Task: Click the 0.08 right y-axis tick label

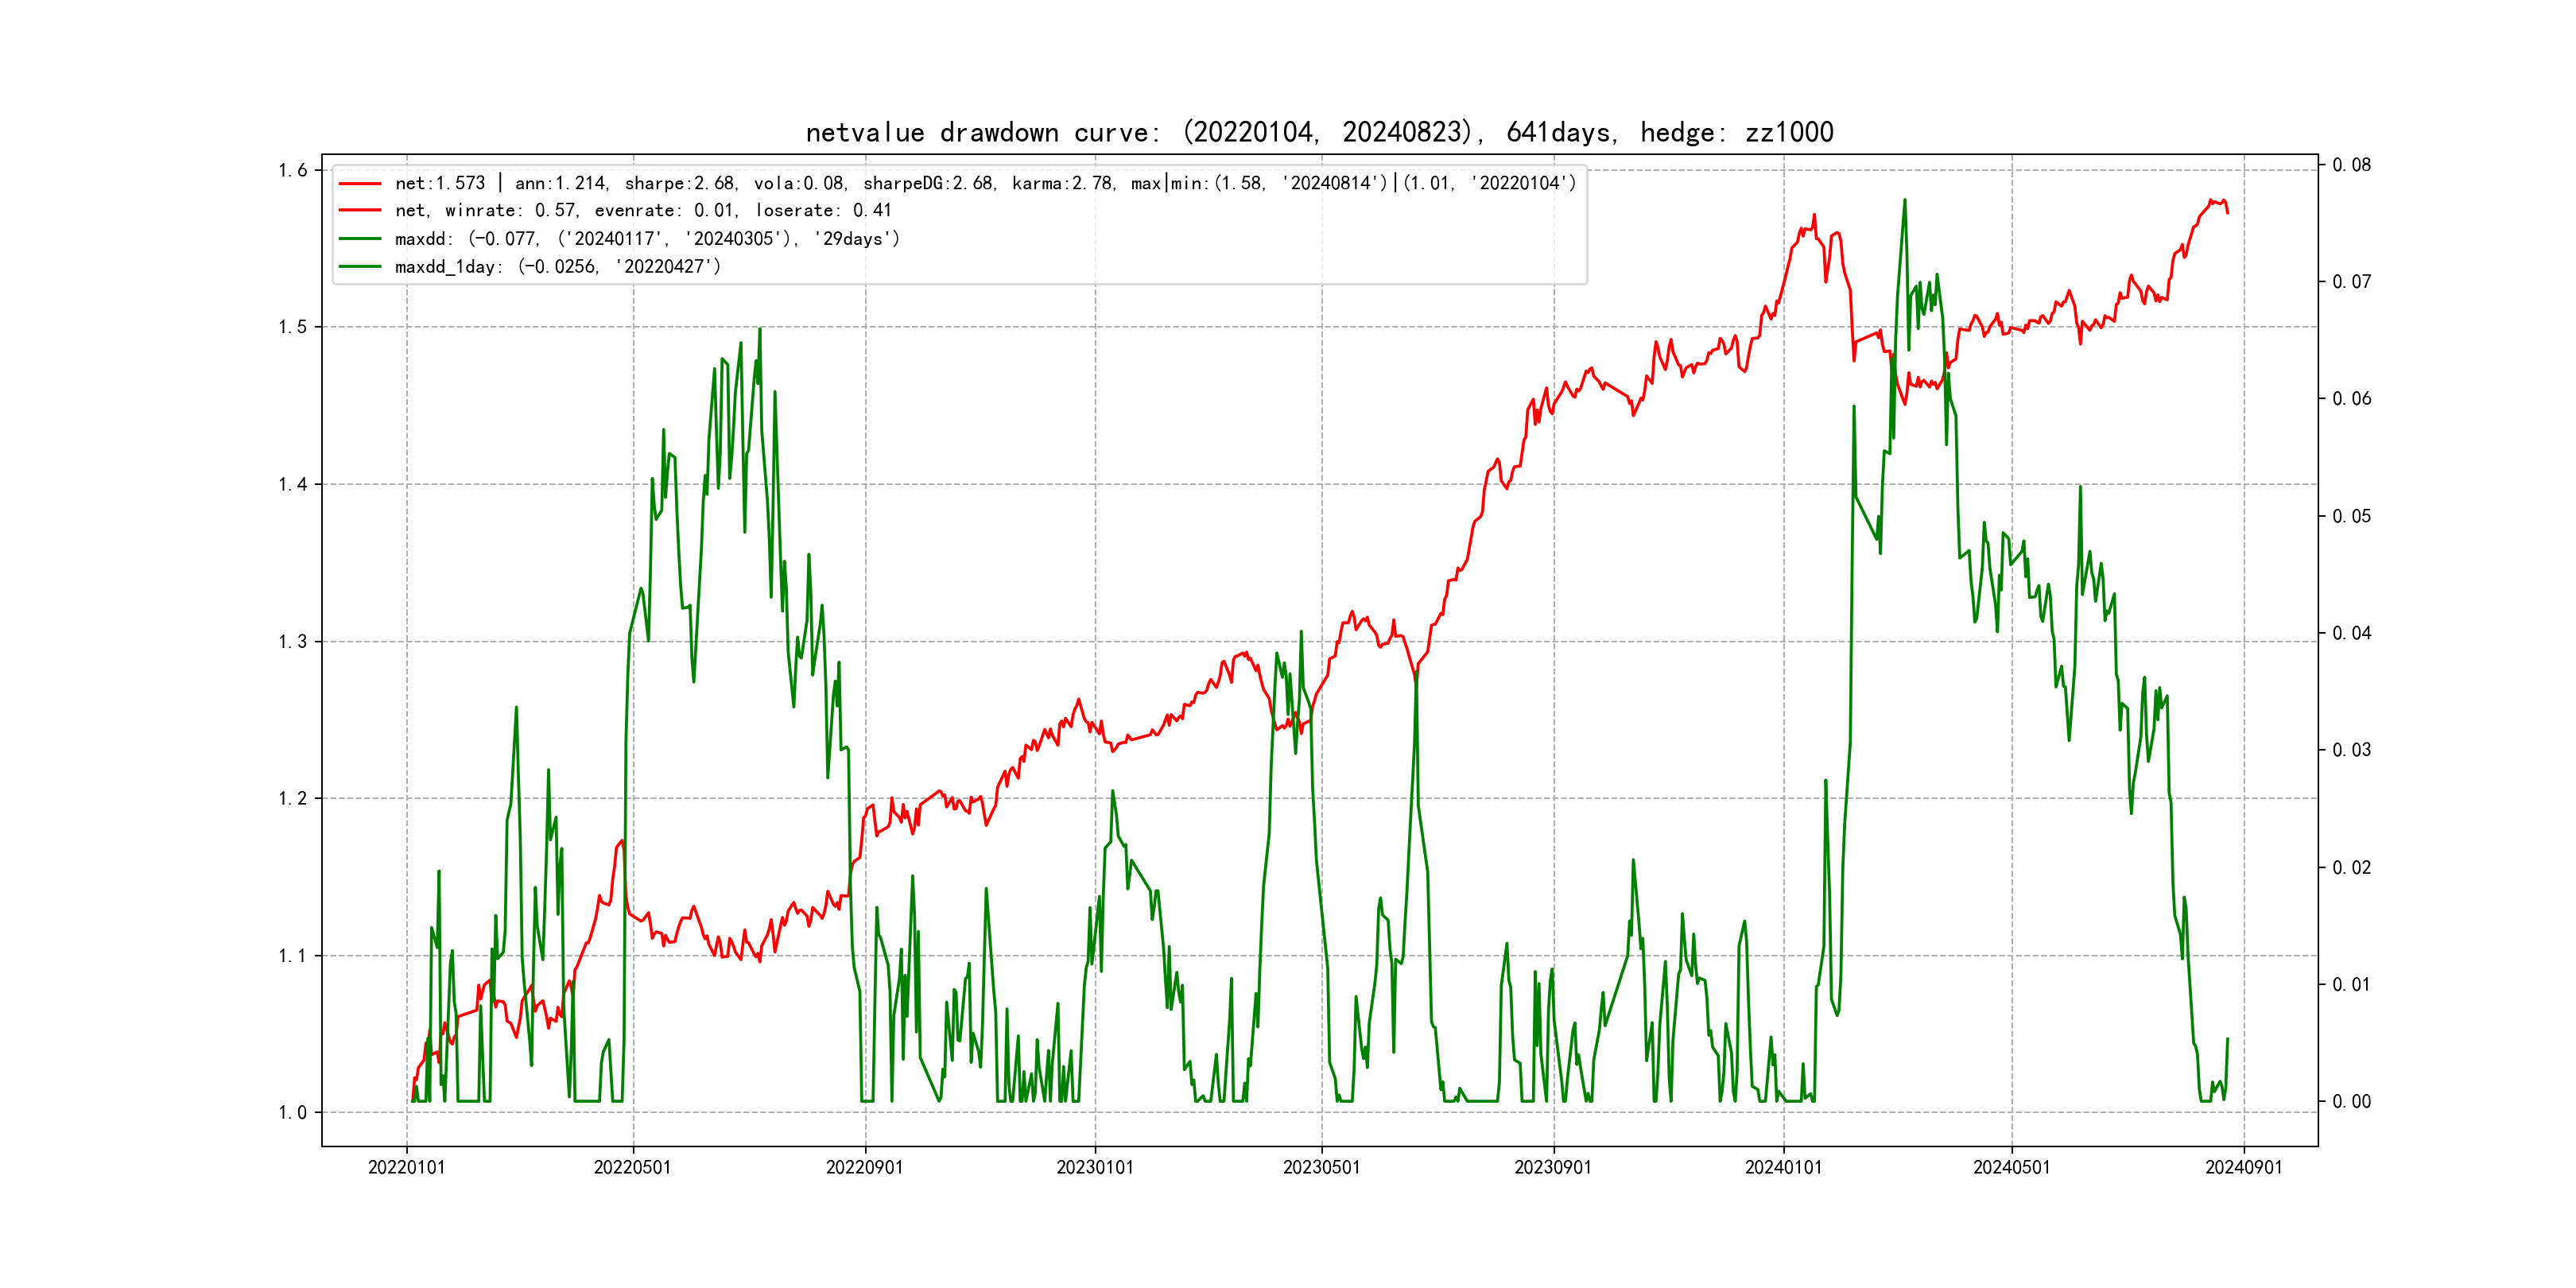Action: pyautogui.click(x=2351, y=165)
